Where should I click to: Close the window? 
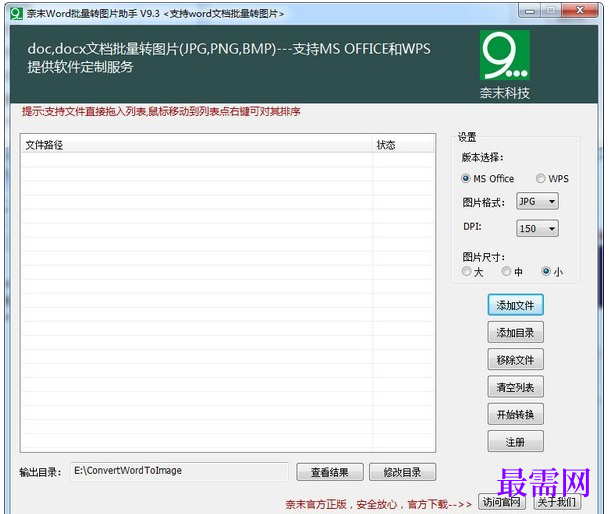pos(580,11)
